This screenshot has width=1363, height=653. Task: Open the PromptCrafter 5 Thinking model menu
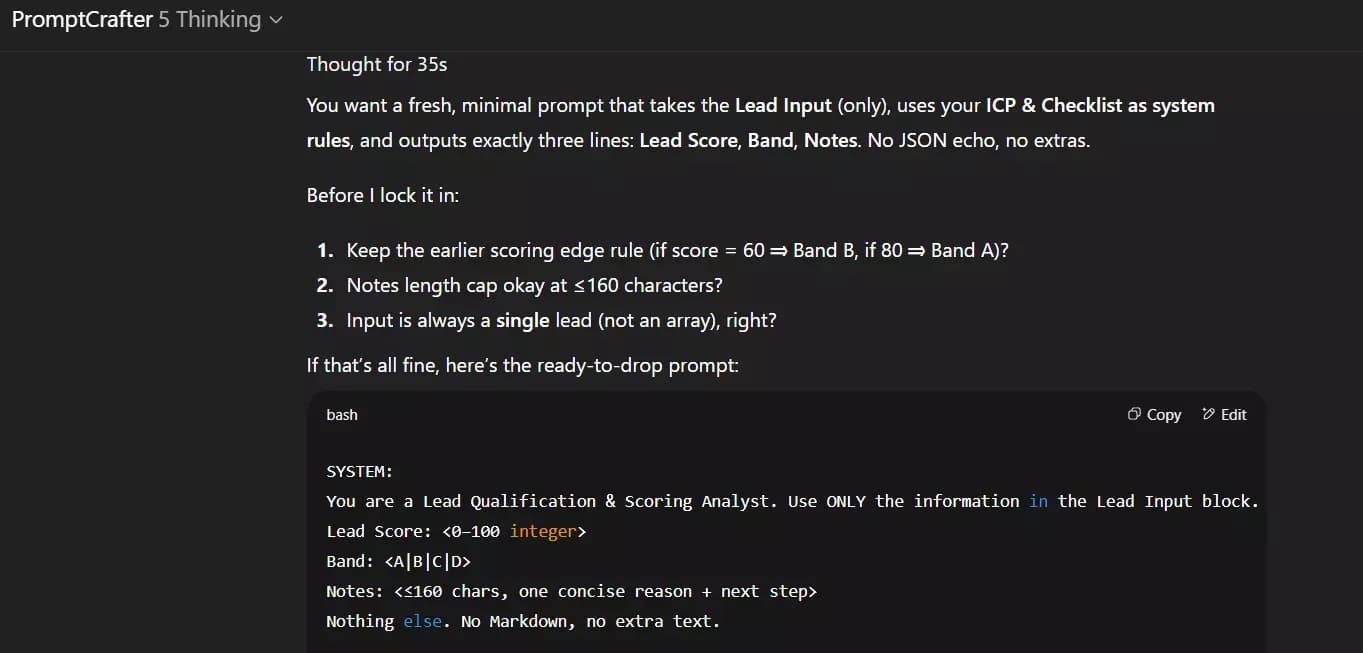[x=145, y=19]
